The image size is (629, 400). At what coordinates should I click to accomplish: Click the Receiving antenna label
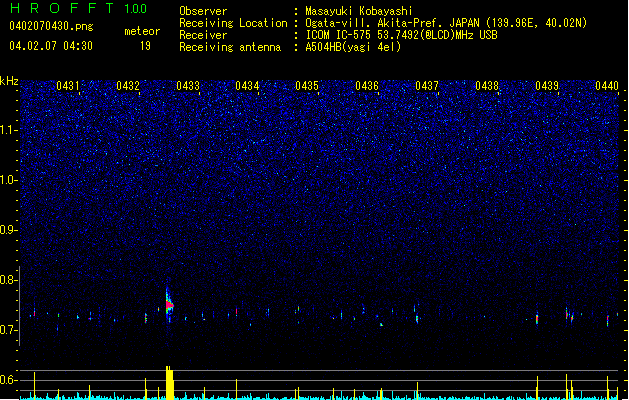coord(230,47)
